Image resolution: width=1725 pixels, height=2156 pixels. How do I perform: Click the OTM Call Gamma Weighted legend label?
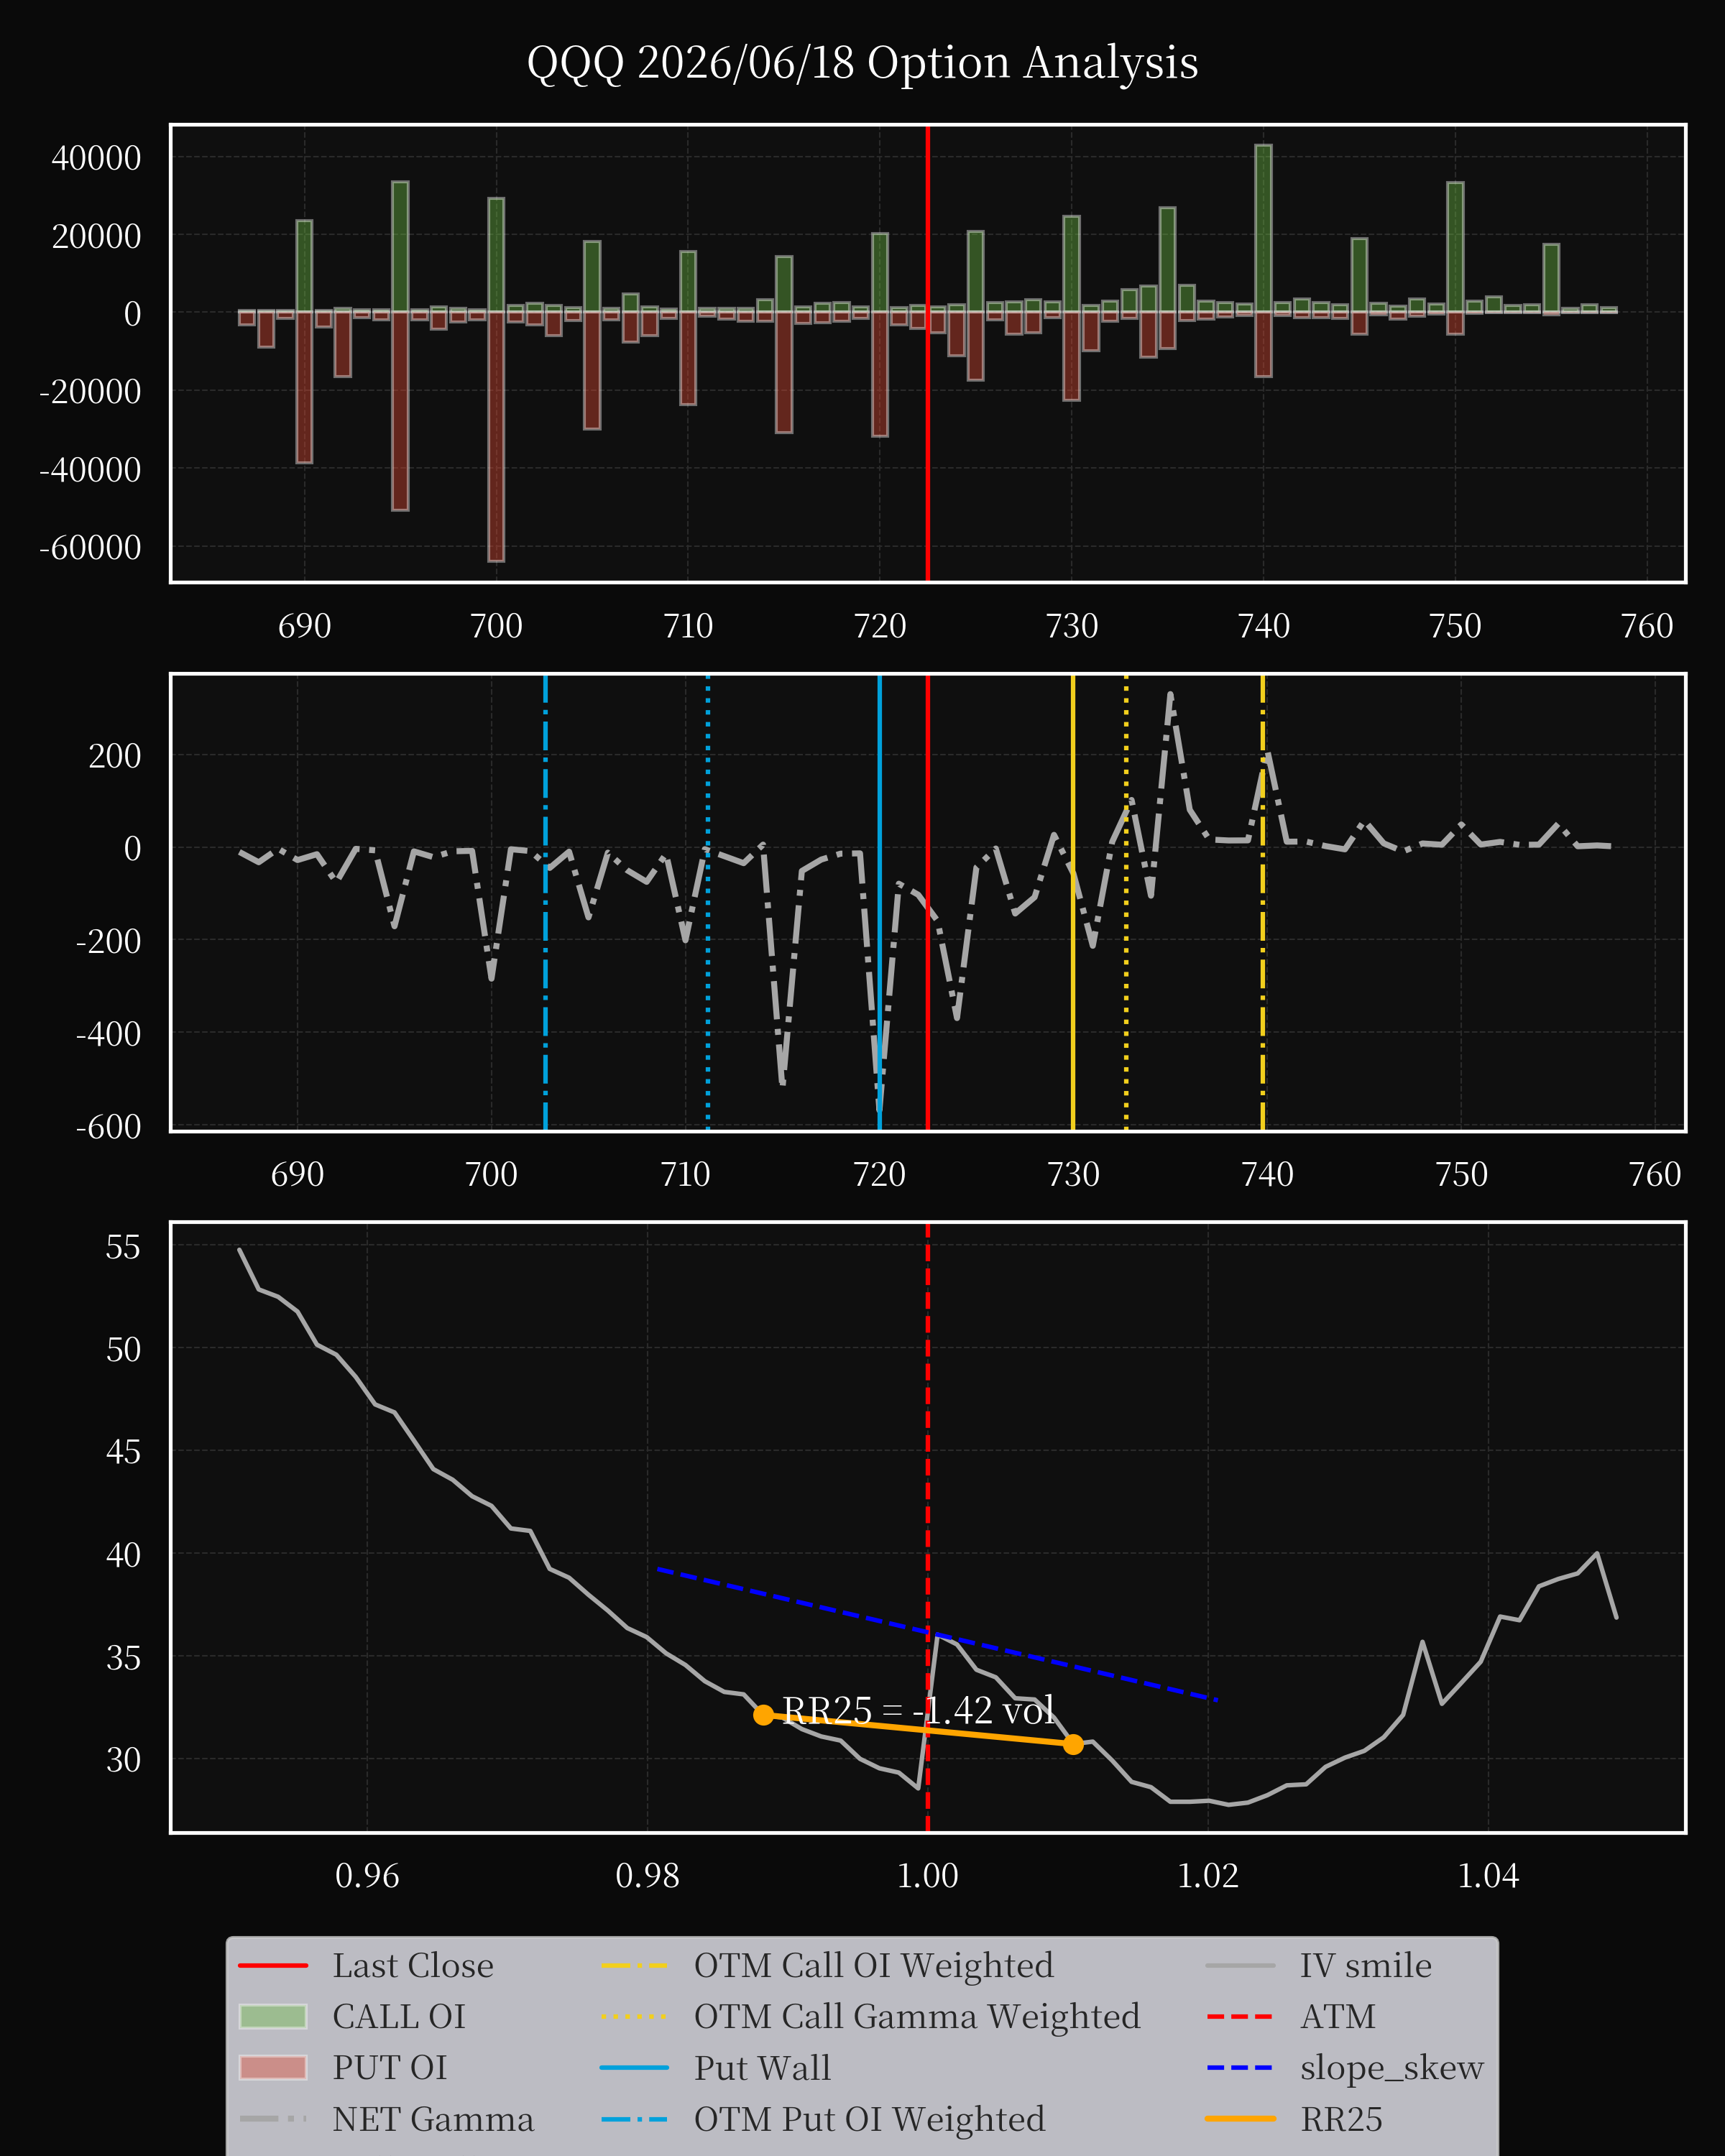917,2016
